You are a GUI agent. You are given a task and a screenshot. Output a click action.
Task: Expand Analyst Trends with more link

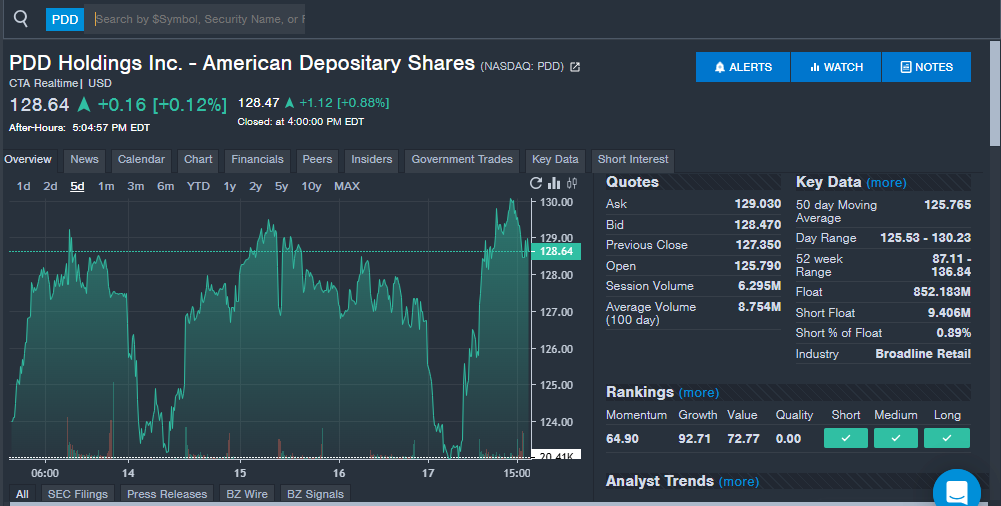[x=738, y=482]
